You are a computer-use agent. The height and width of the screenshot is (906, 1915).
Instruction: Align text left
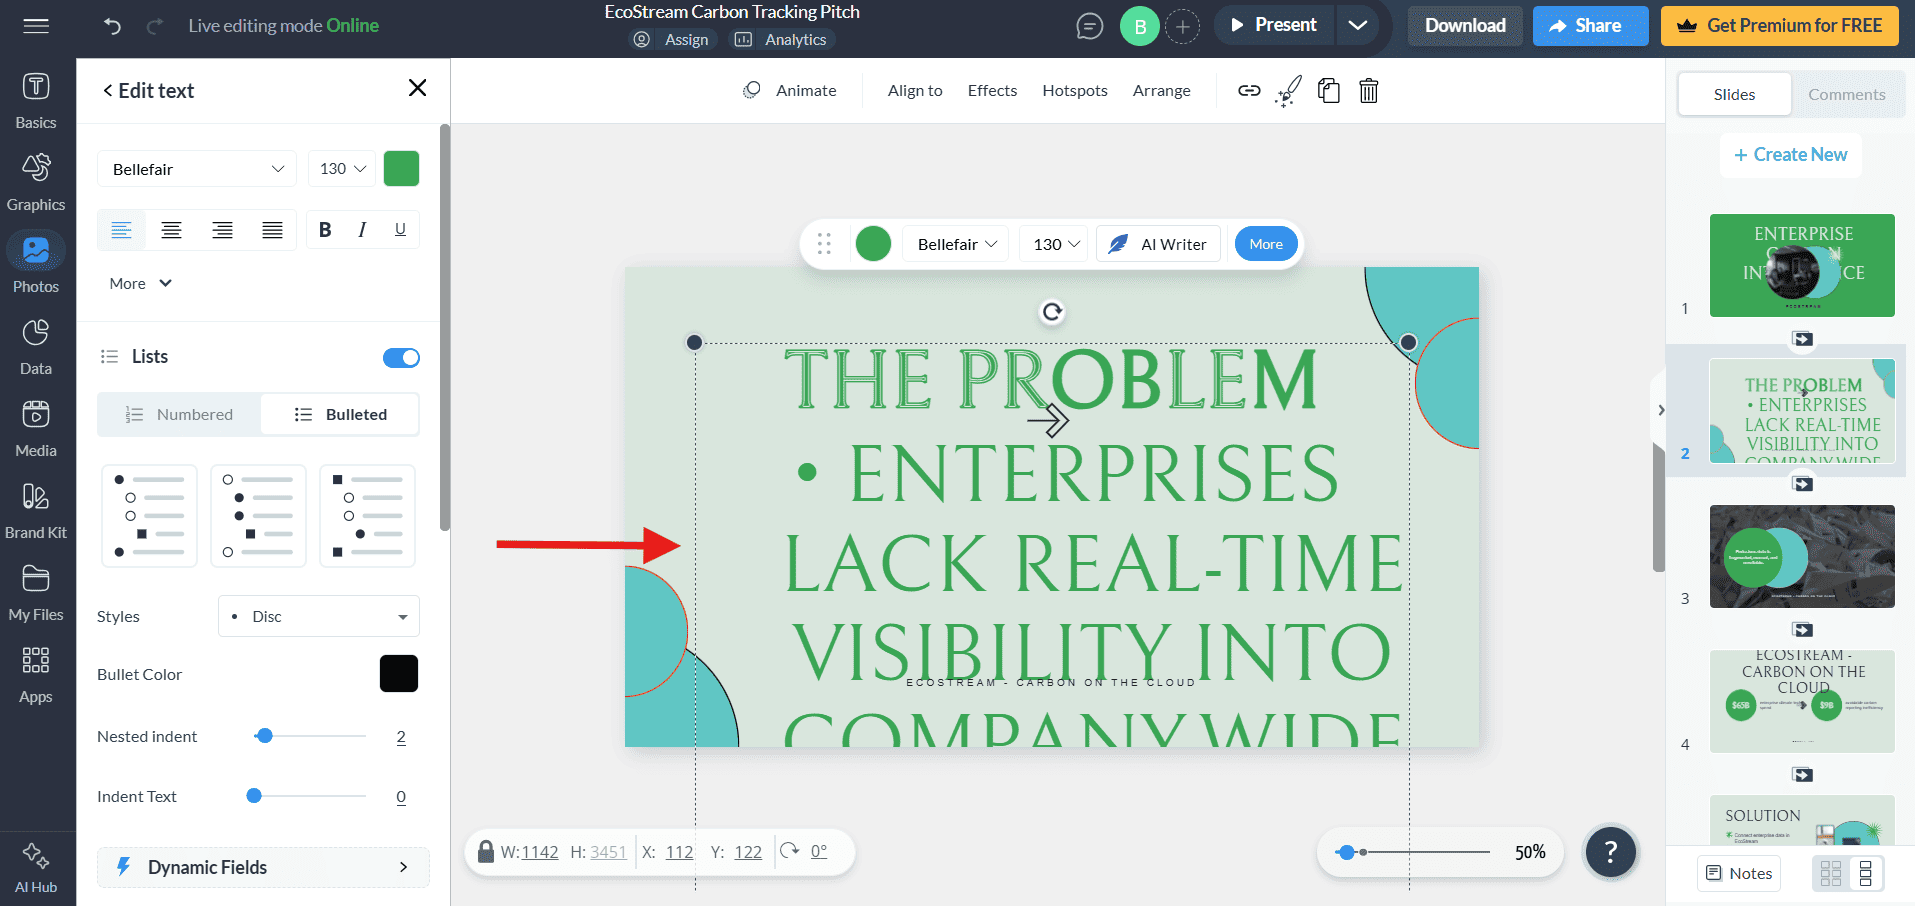tap(122, 230)
